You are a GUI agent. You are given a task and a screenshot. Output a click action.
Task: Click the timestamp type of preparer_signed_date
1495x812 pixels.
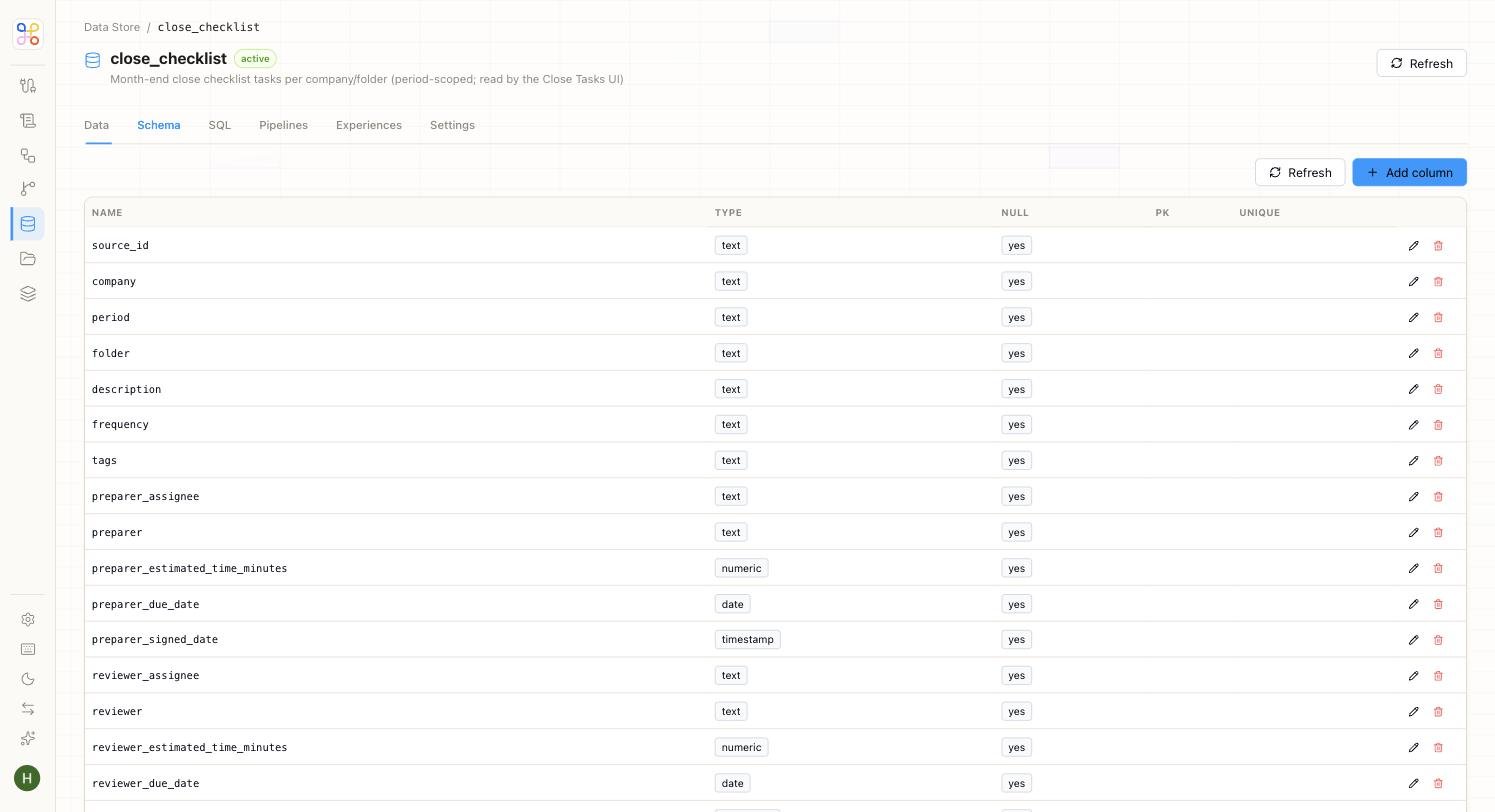[x=747, y=639]
